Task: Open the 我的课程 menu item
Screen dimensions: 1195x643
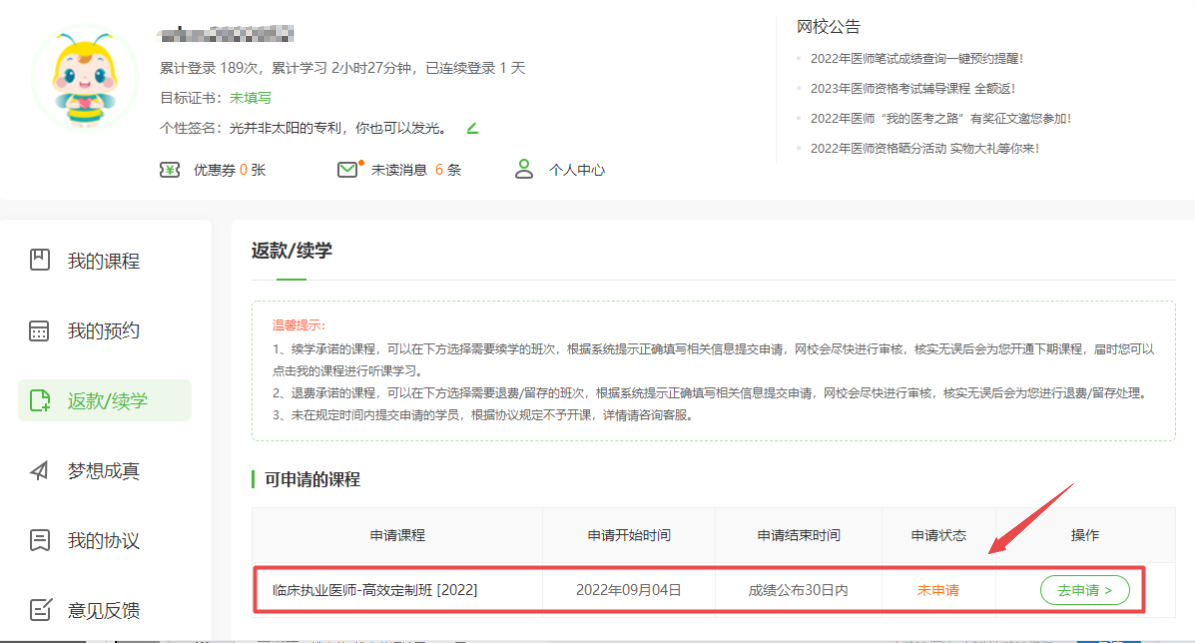Action: coord(103,261)
